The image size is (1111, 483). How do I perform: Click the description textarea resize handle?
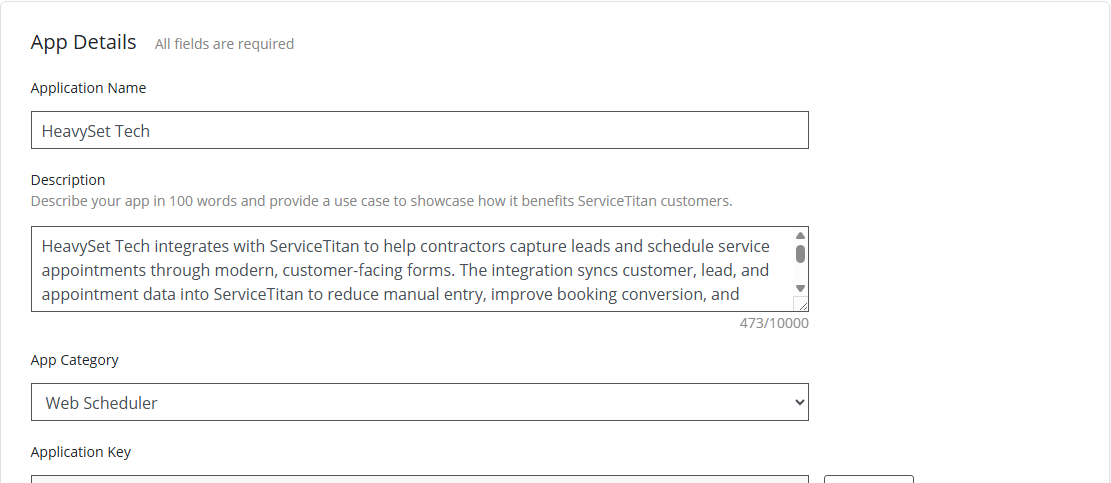click(x=800, y=304)
